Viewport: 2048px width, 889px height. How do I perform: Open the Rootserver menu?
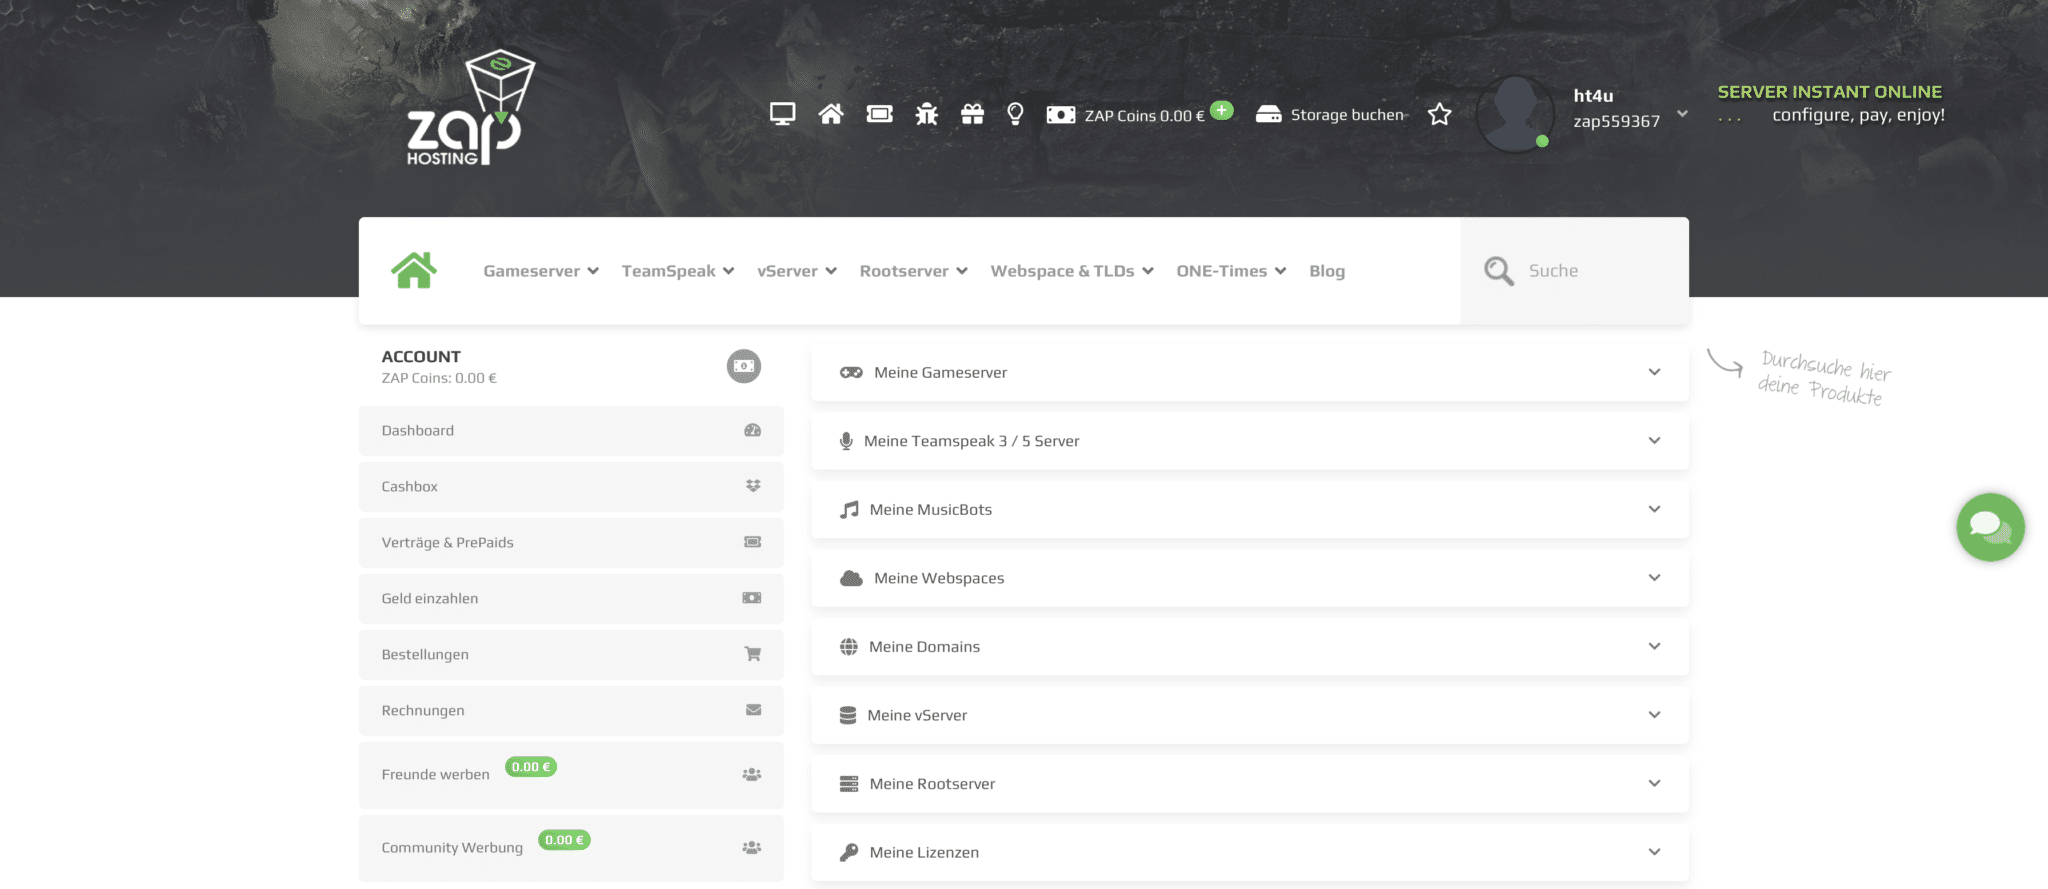coord(914,271)
